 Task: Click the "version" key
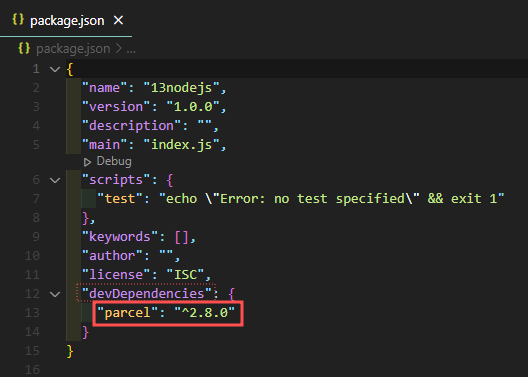(116, 107)
